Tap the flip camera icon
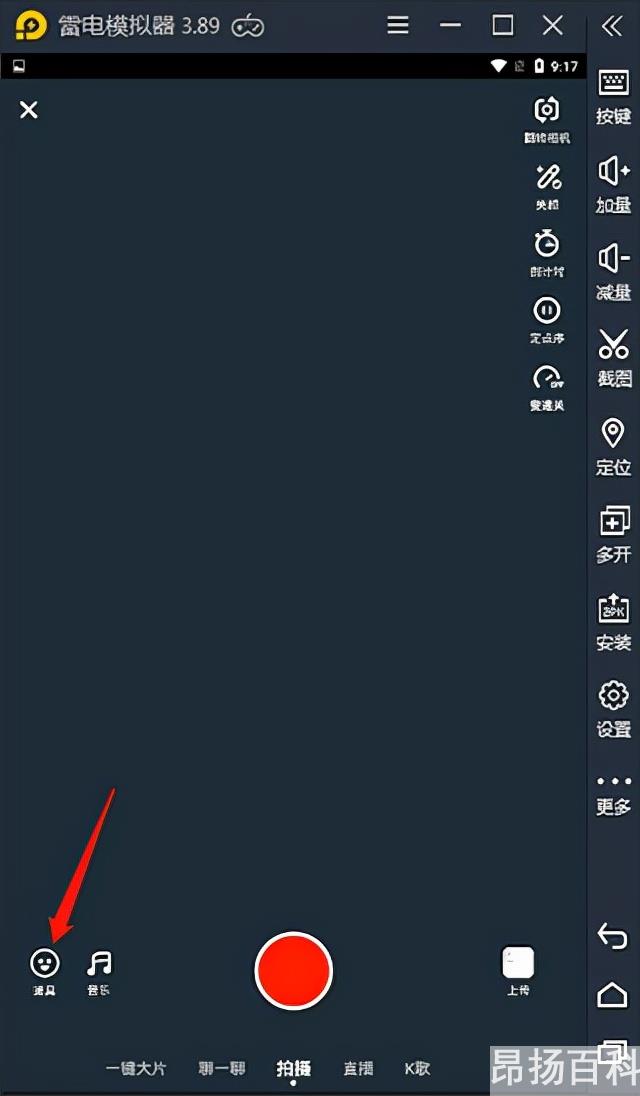 pos(546,110)
